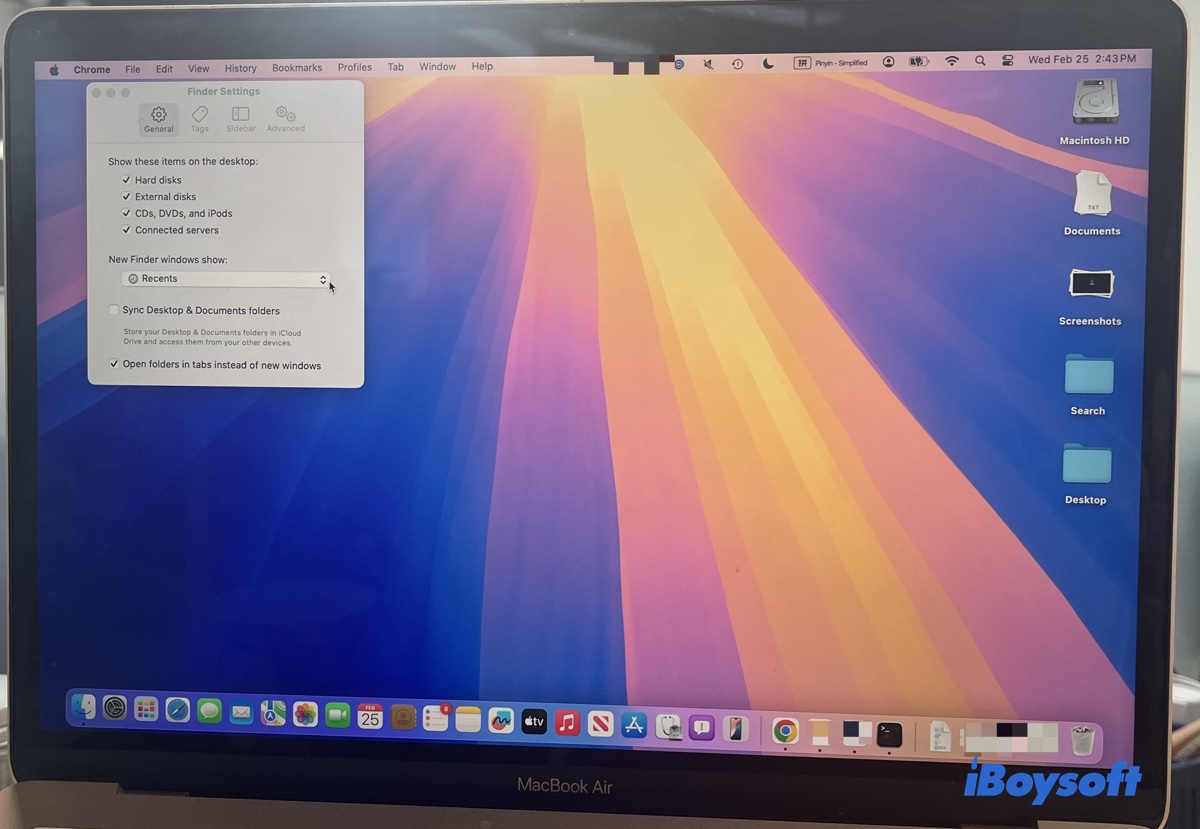The height and width of the screenshot is (829, 1200).
Task: Launch Google Chrome from the Dock
Action: 784,733
